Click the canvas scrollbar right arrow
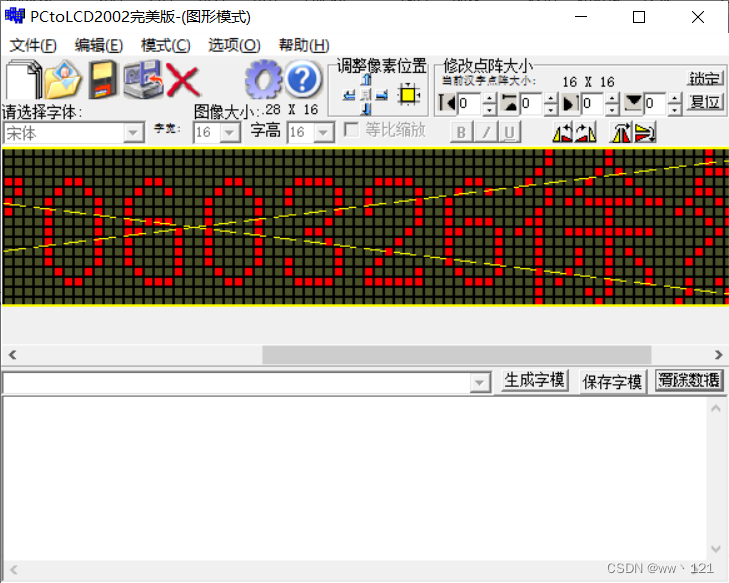The image size is (729, 583). 718,355
